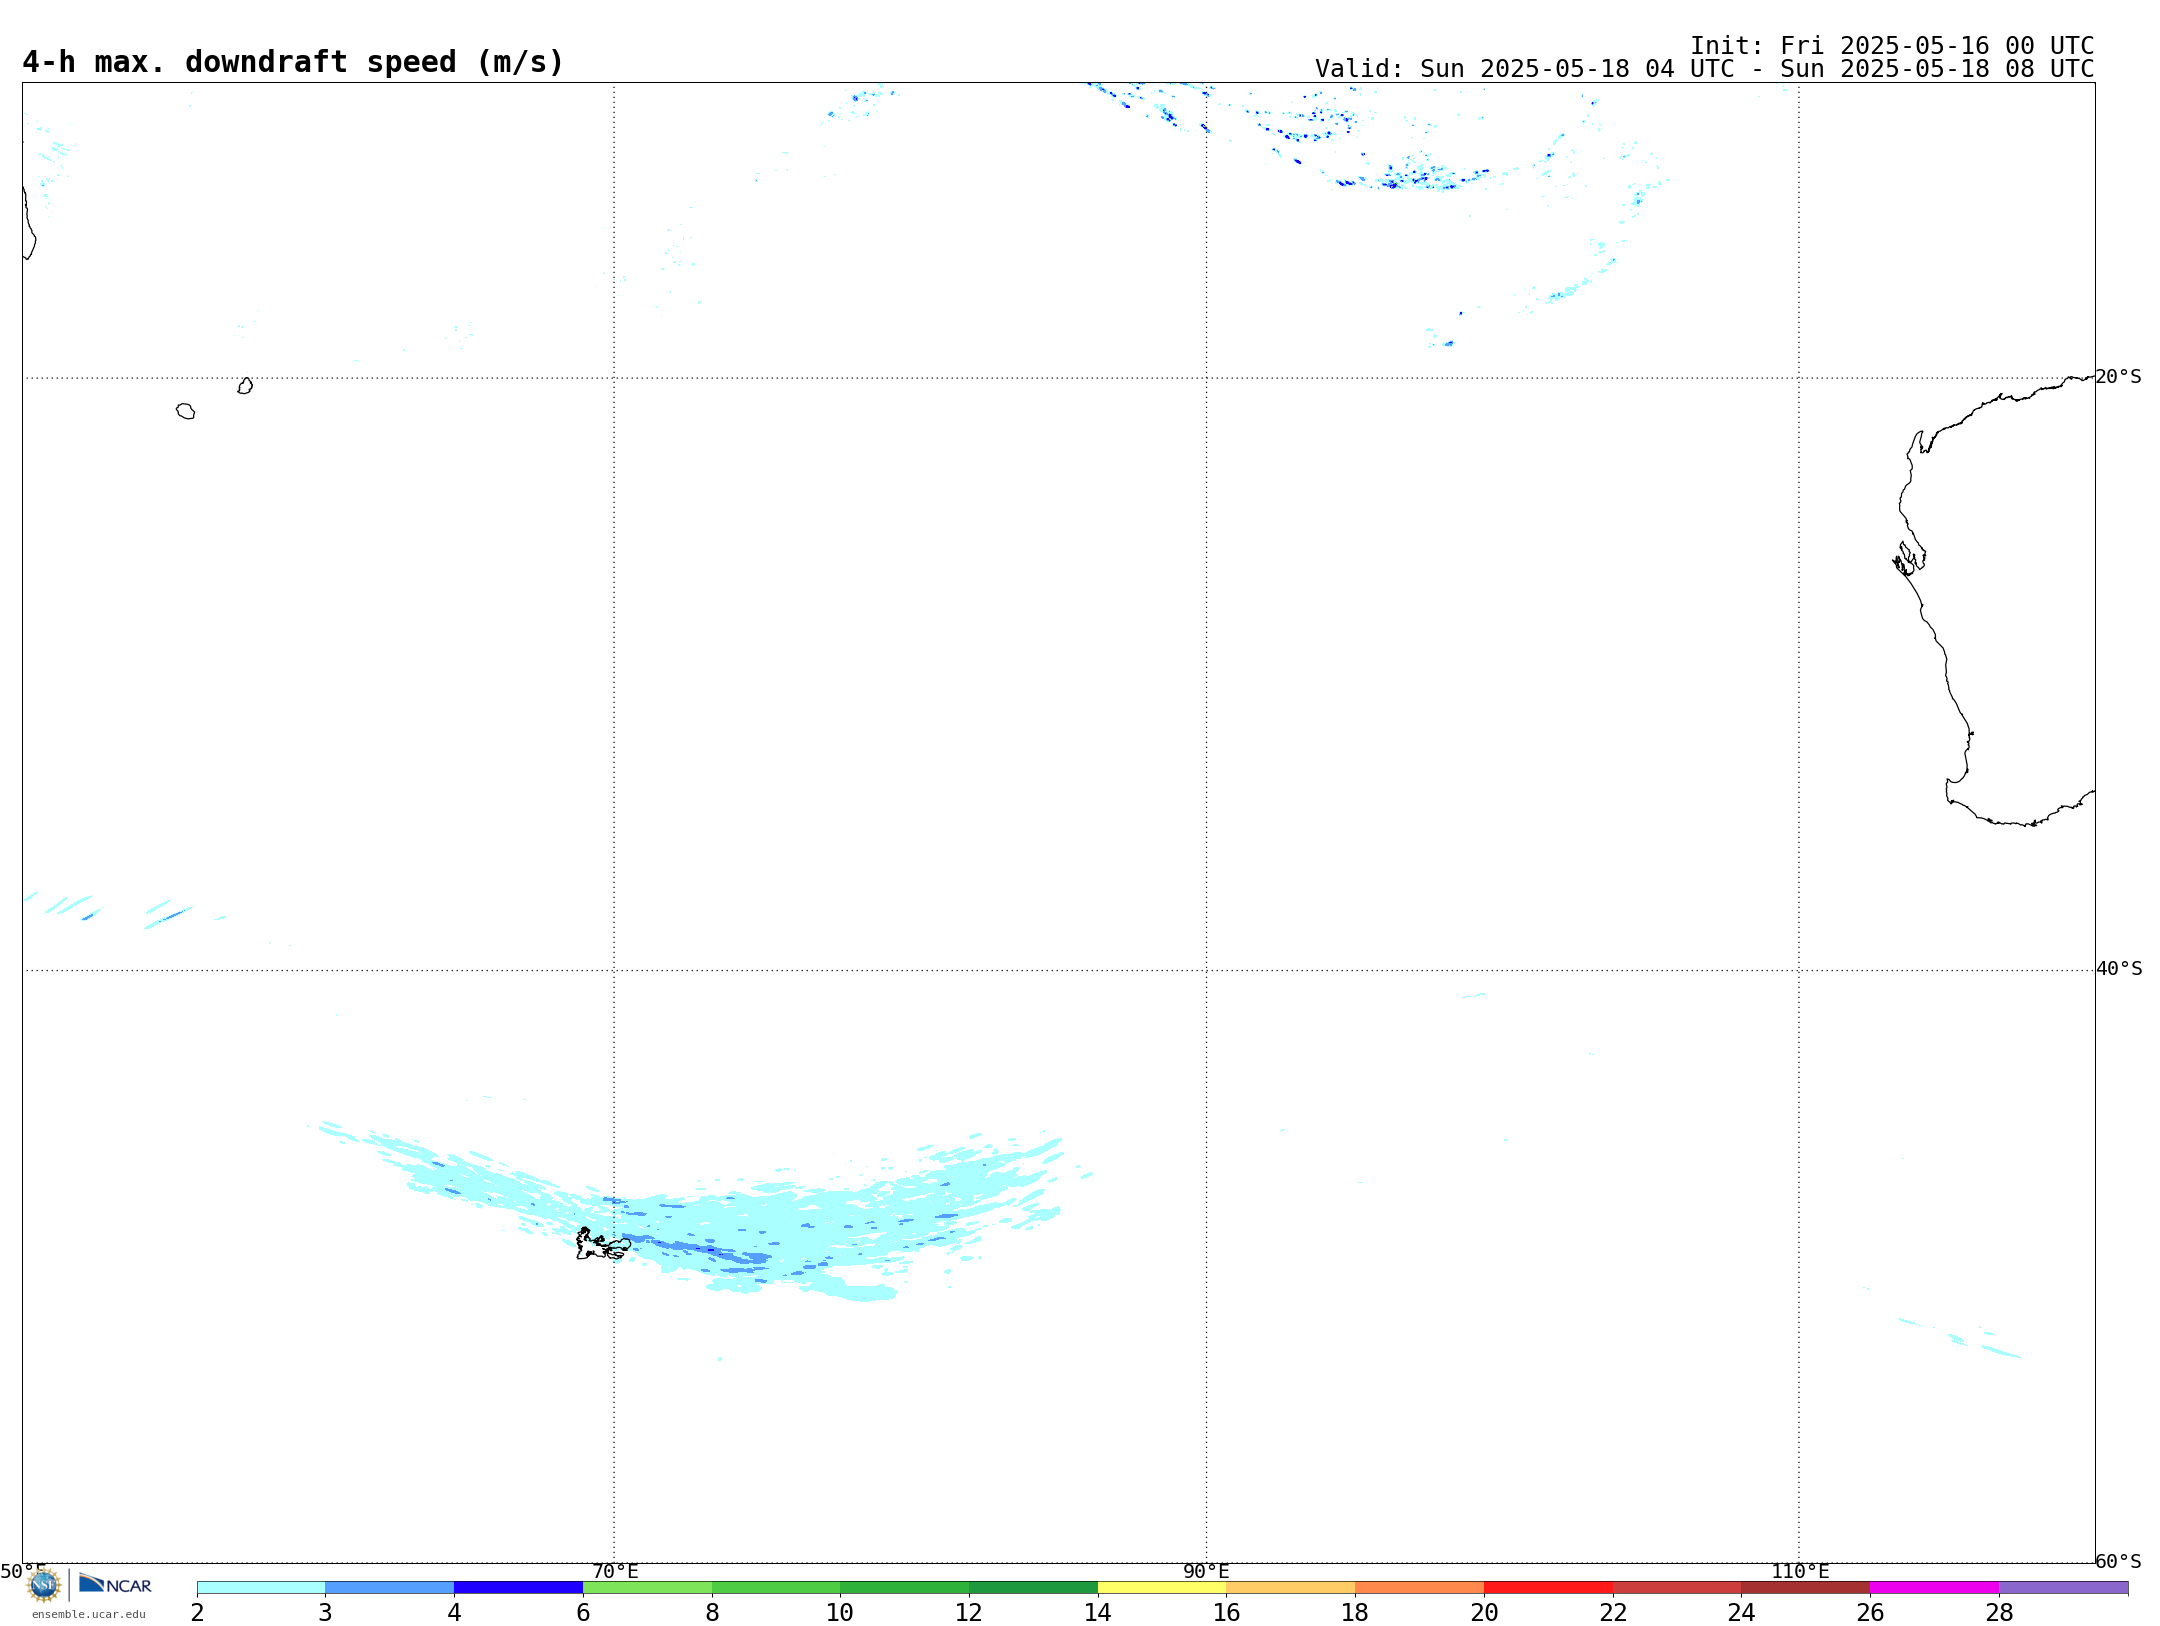The width and height of the screenshot is (2160, 1626).
Task: Click the 90°E longitude label
Action: tap(1206, 1571)
